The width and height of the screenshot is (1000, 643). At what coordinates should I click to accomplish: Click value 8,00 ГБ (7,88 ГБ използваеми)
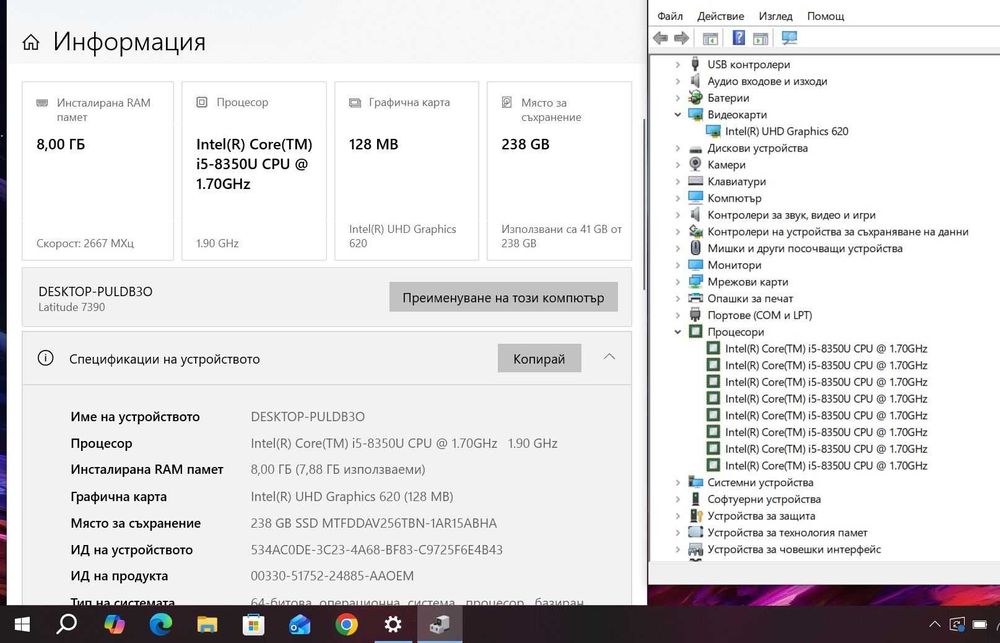click(x=337, y=469)
